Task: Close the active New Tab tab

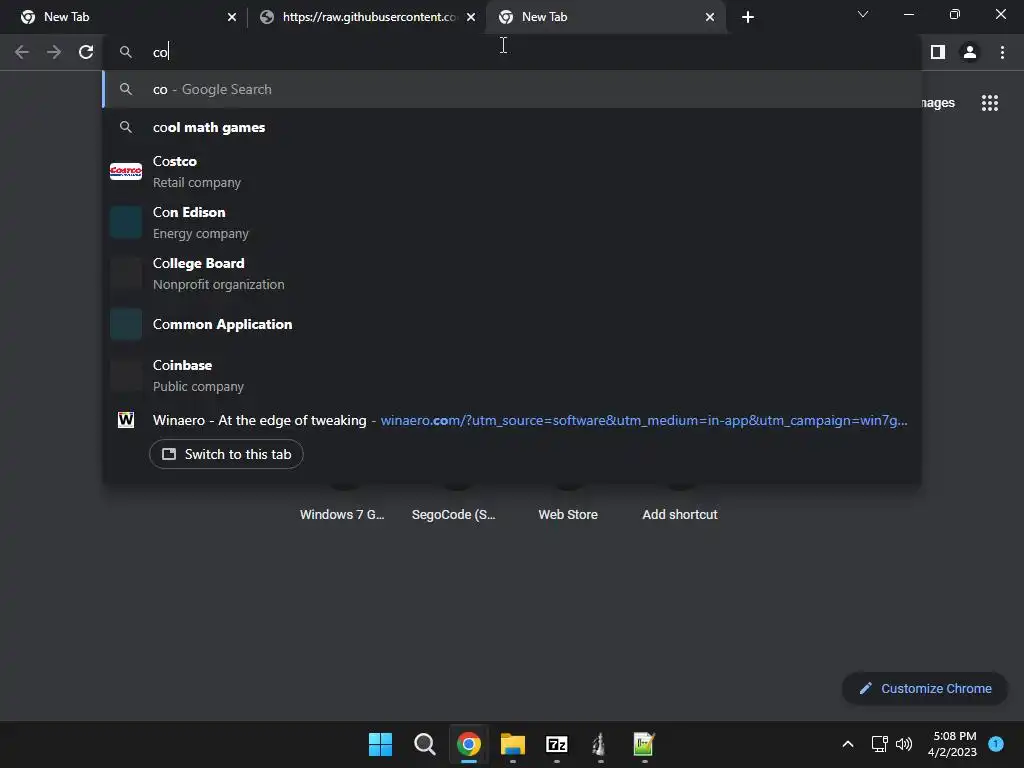Action: [x=710, y=17]
